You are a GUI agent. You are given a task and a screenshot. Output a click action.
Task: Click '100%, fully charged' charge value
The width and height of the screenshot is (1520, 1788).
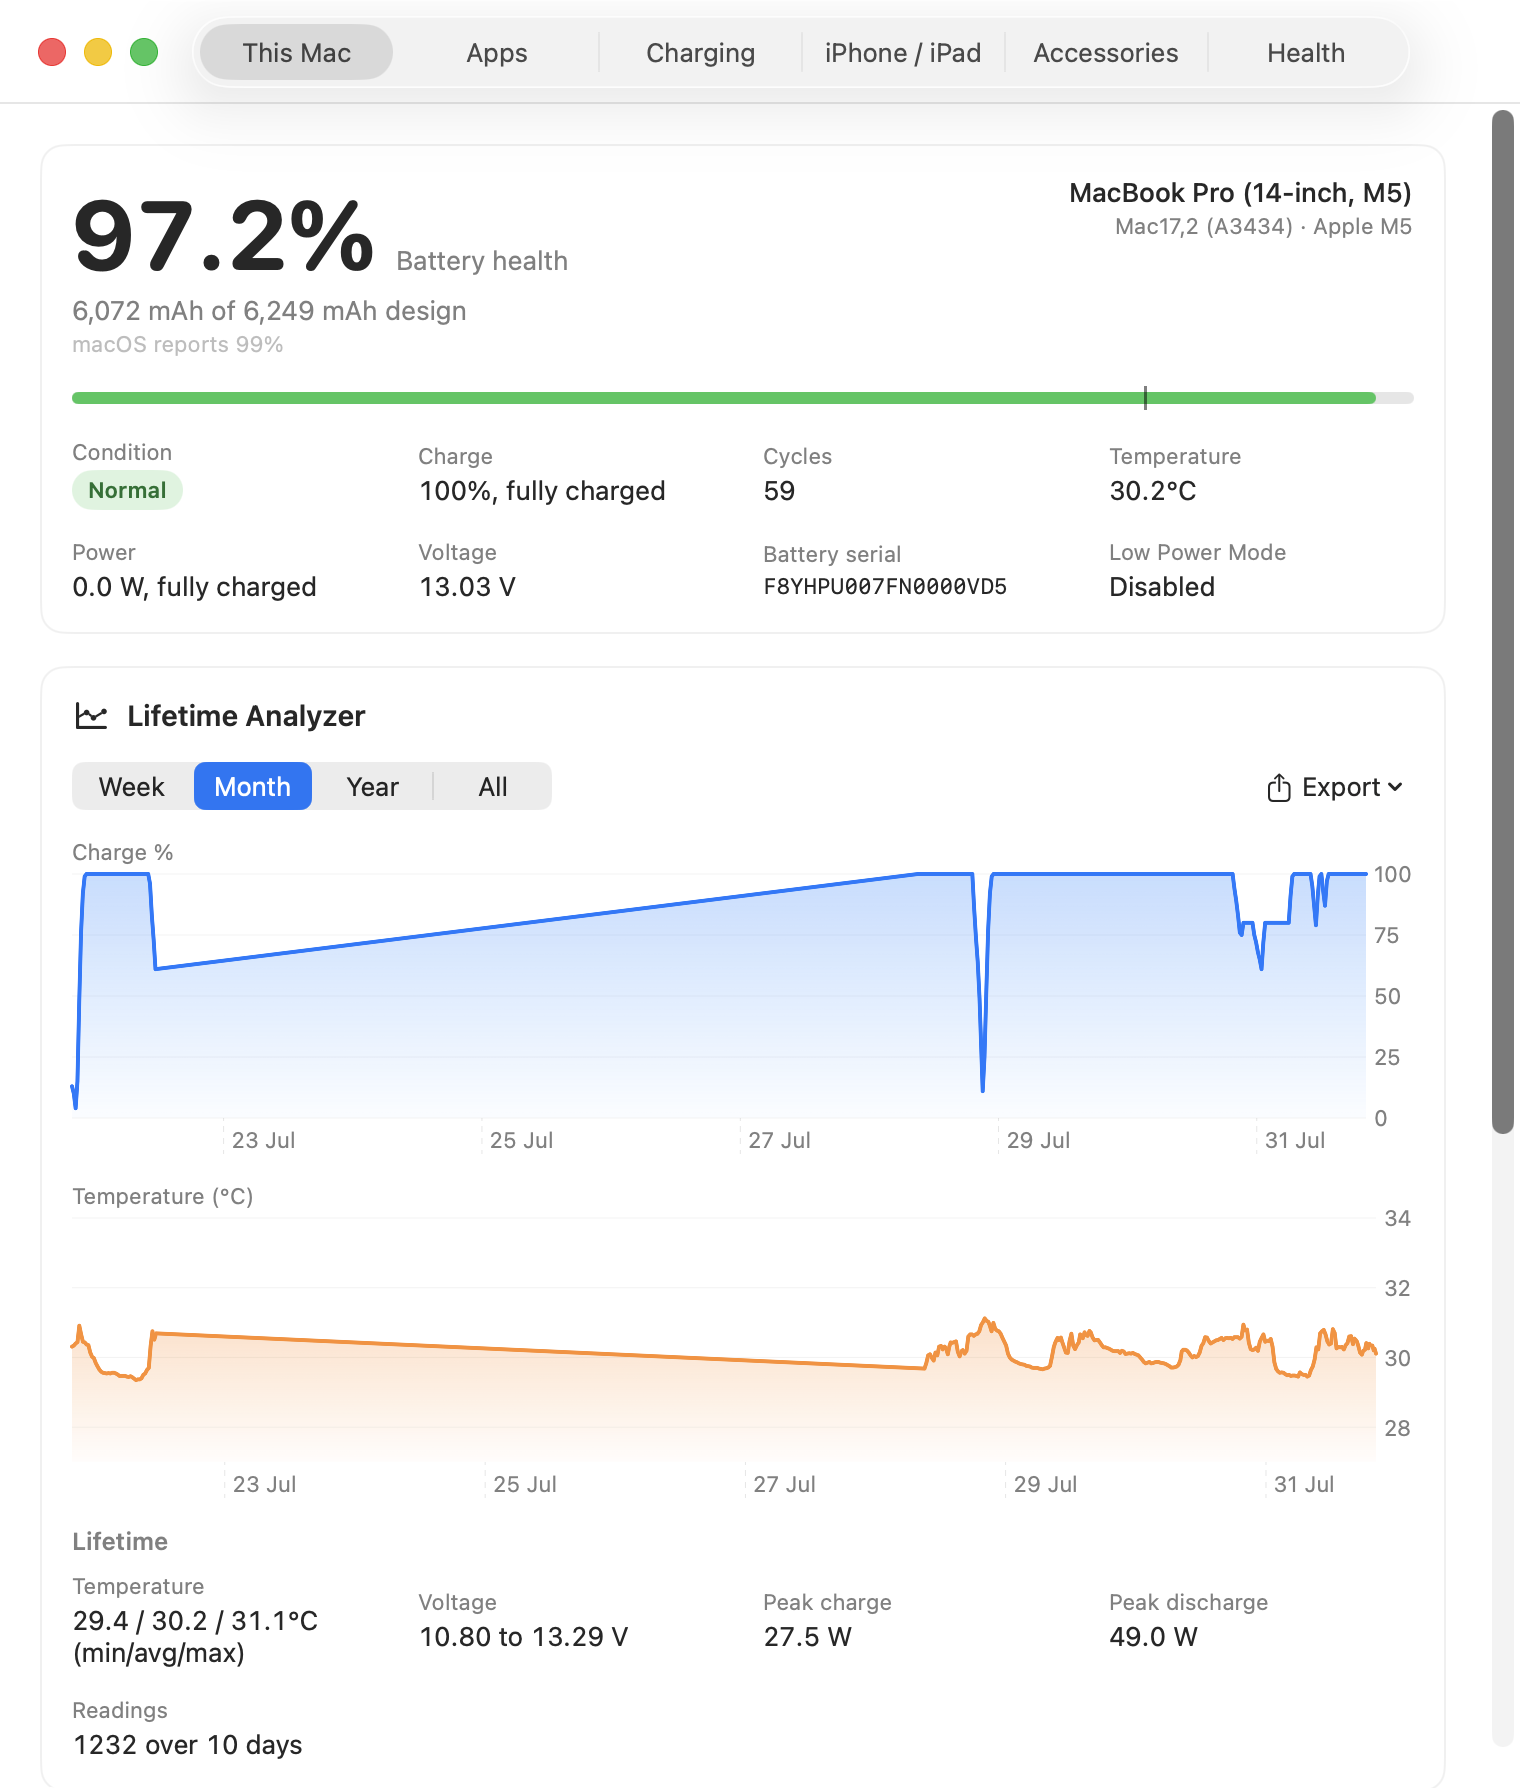[x=542, y=491]
